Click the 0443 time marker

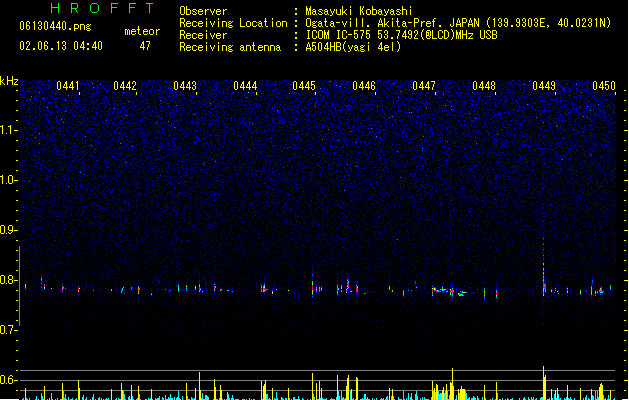(185, 86)
